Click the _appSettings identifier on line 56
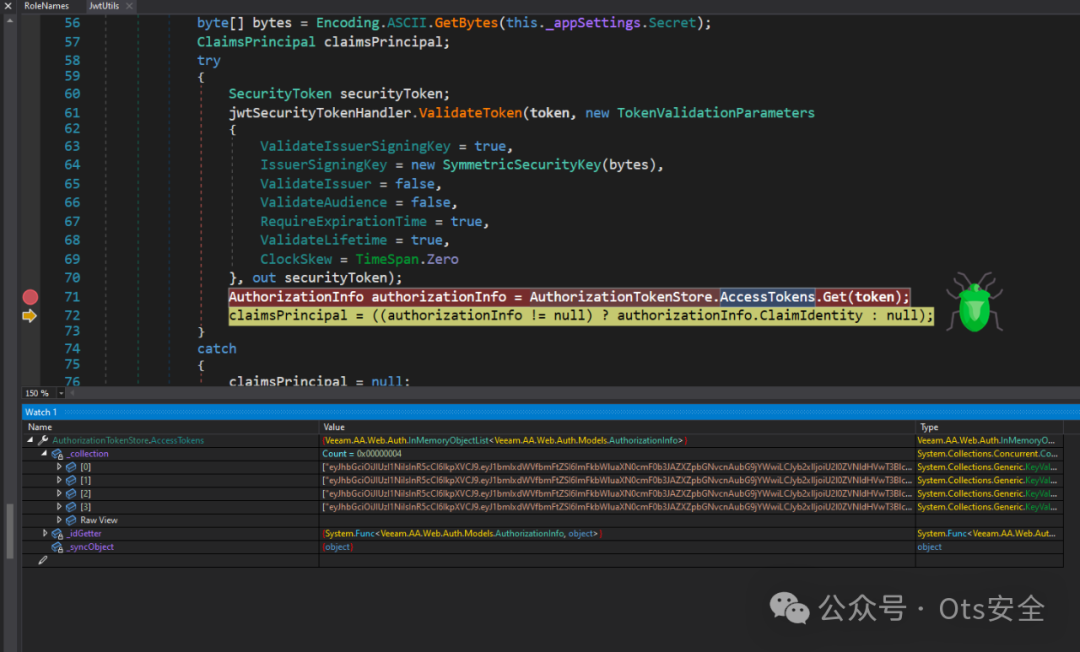This screenshot has width=1080, height=652. [x=593, y=23]
